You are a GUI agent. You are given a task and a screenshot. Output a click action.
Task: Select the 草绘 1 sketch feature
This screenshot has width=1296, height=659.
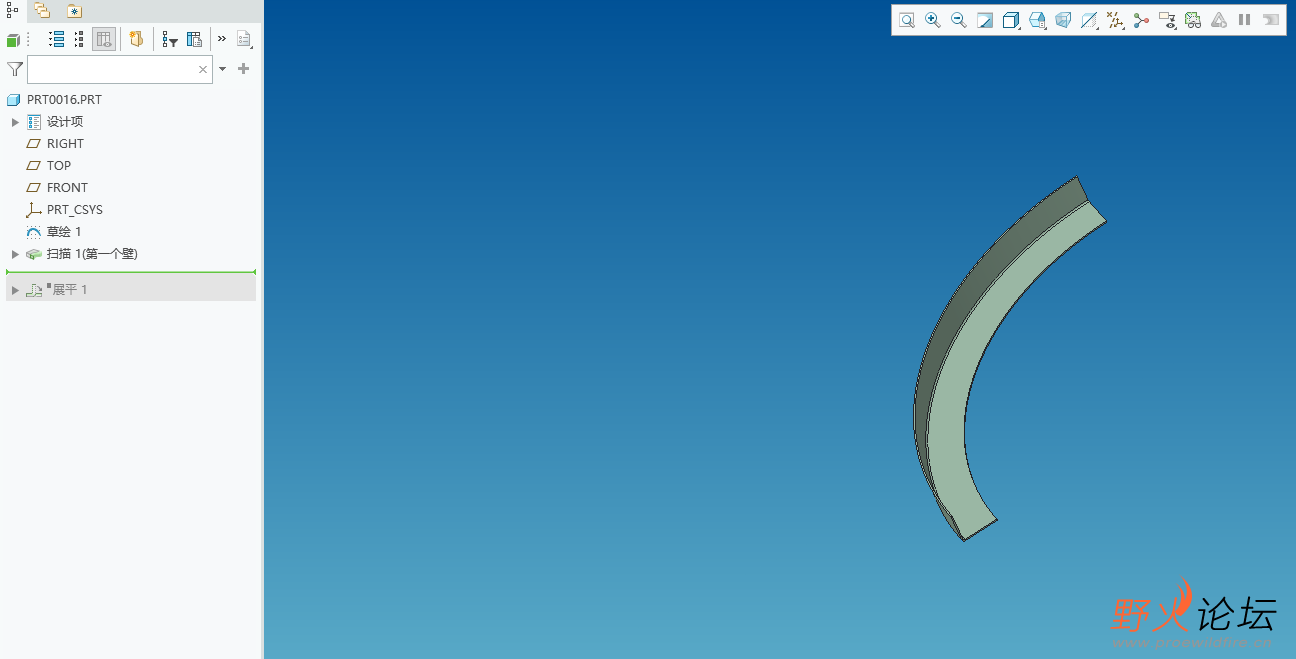64,232
